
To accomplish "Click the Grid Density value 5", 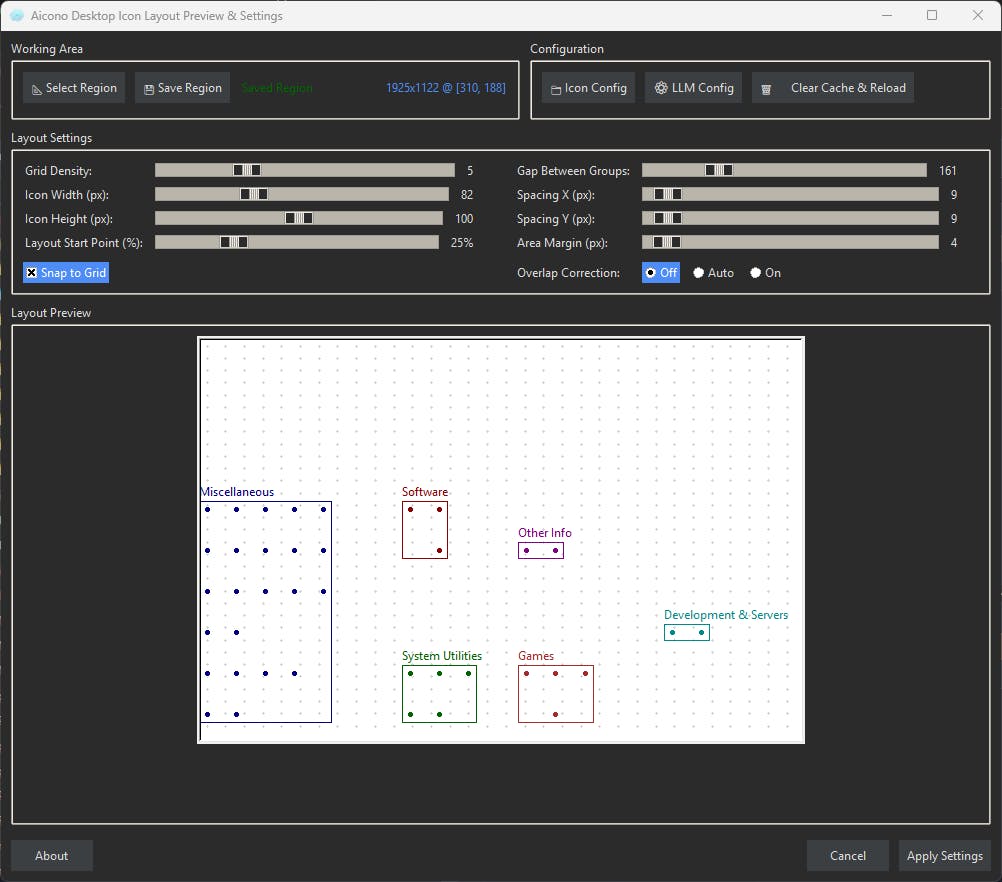I will tap(470, 171).
